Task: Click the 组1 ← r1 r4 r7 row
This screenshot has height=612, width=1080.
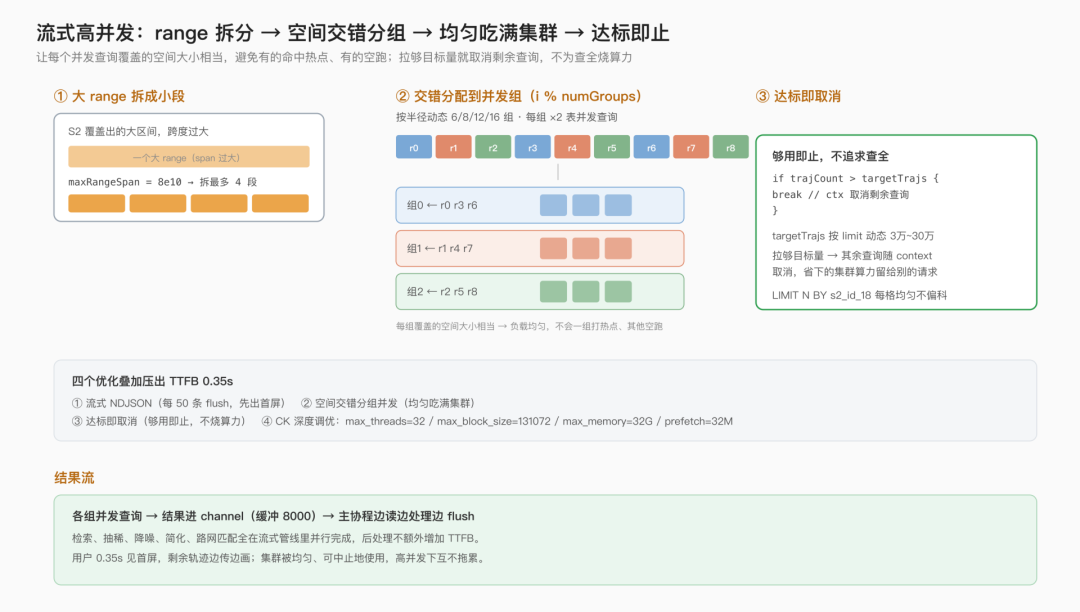Action: 540,249
